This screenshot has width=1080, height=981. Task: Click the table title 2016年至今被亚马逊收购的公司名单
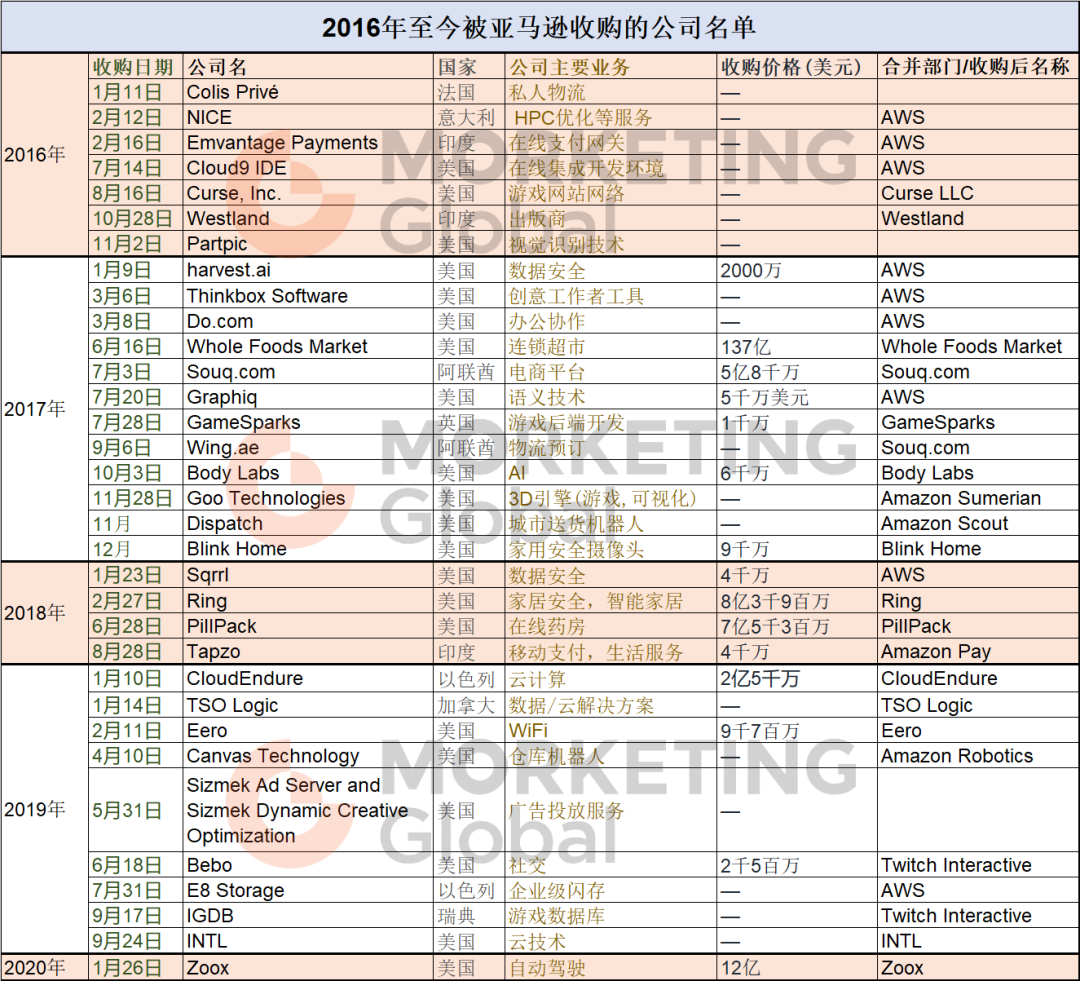pos(540,28)
